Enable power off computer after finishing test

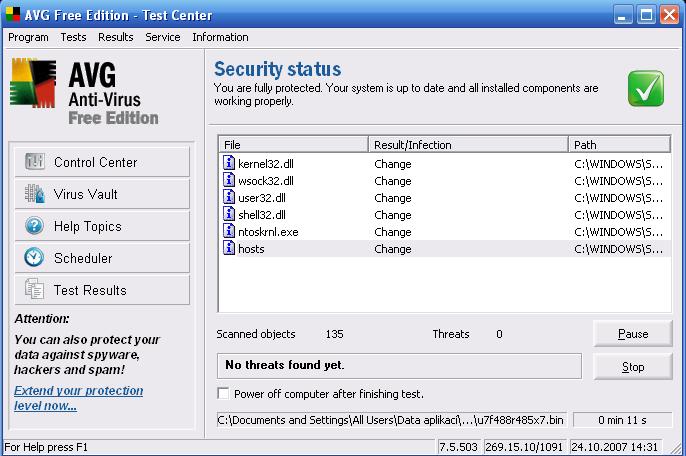[x=223, y=394]
